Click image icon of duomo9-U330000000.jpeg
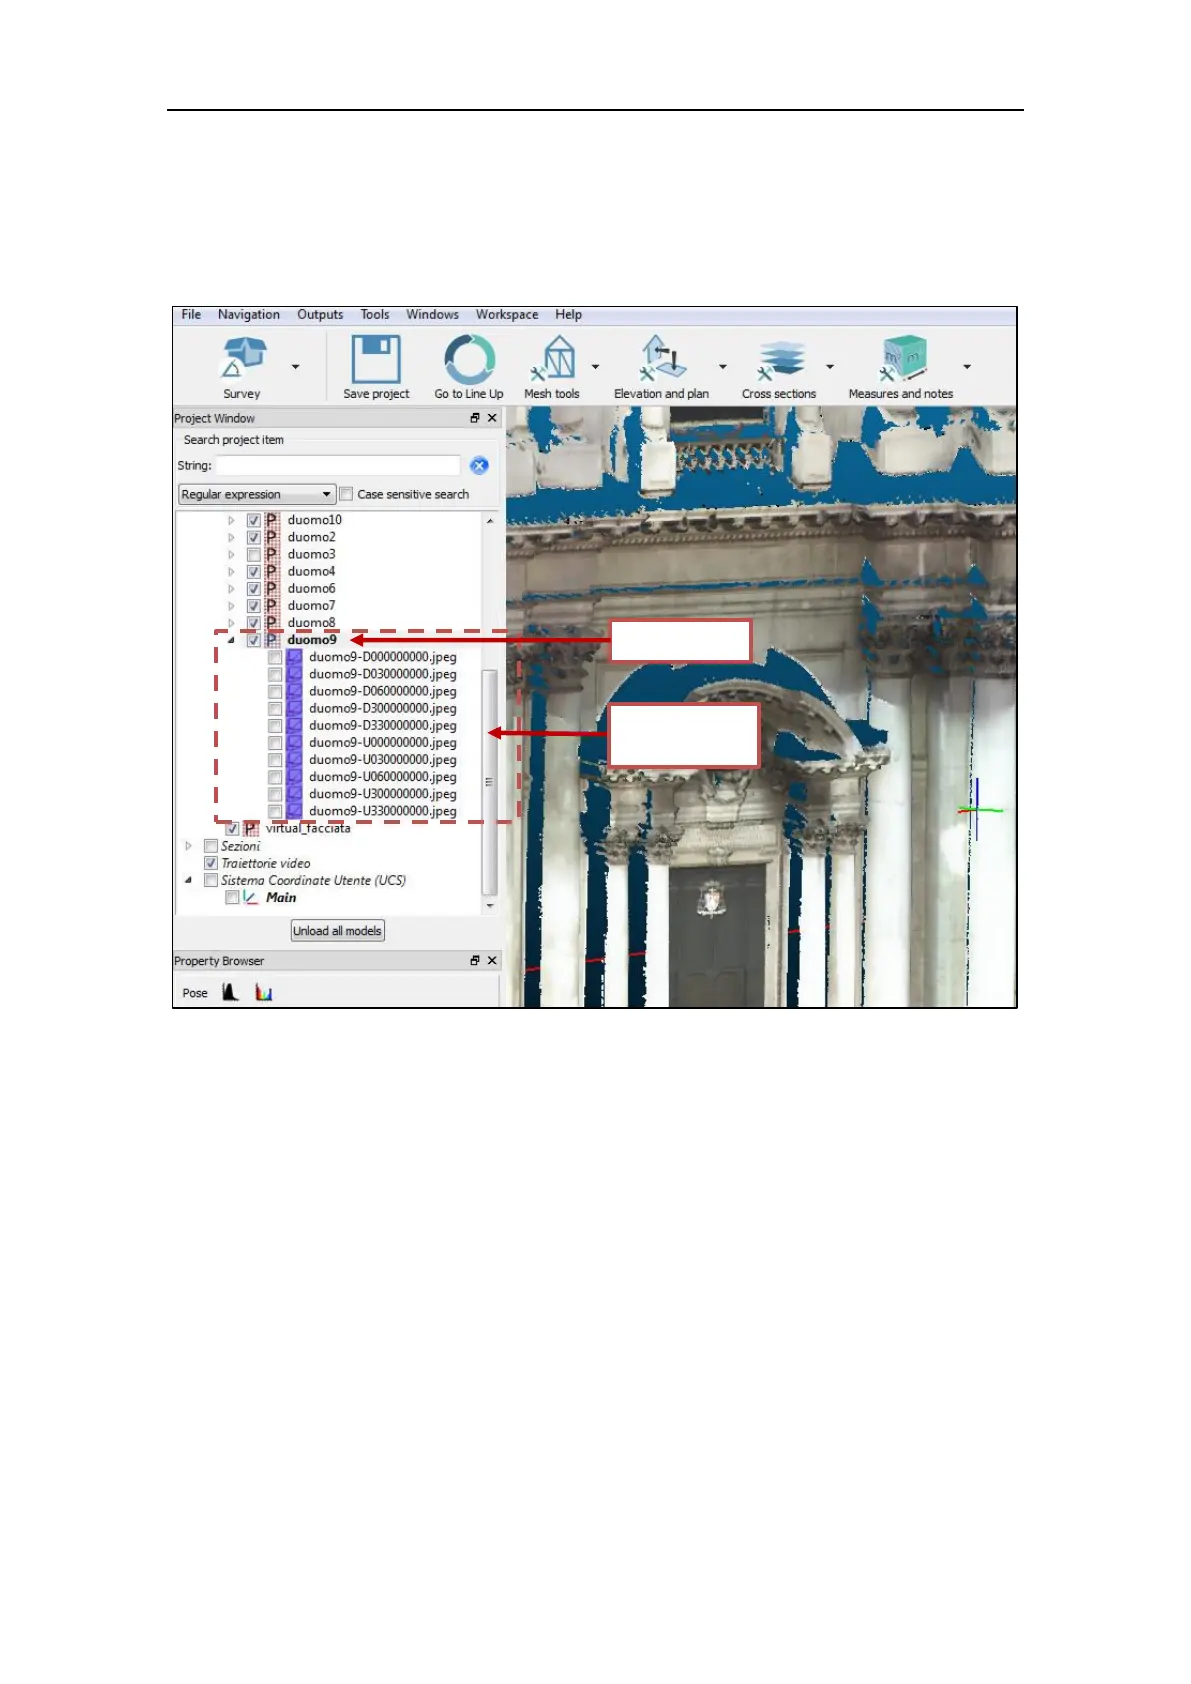This screenshot has height=1684, width=1191. (x=294, y=811)
